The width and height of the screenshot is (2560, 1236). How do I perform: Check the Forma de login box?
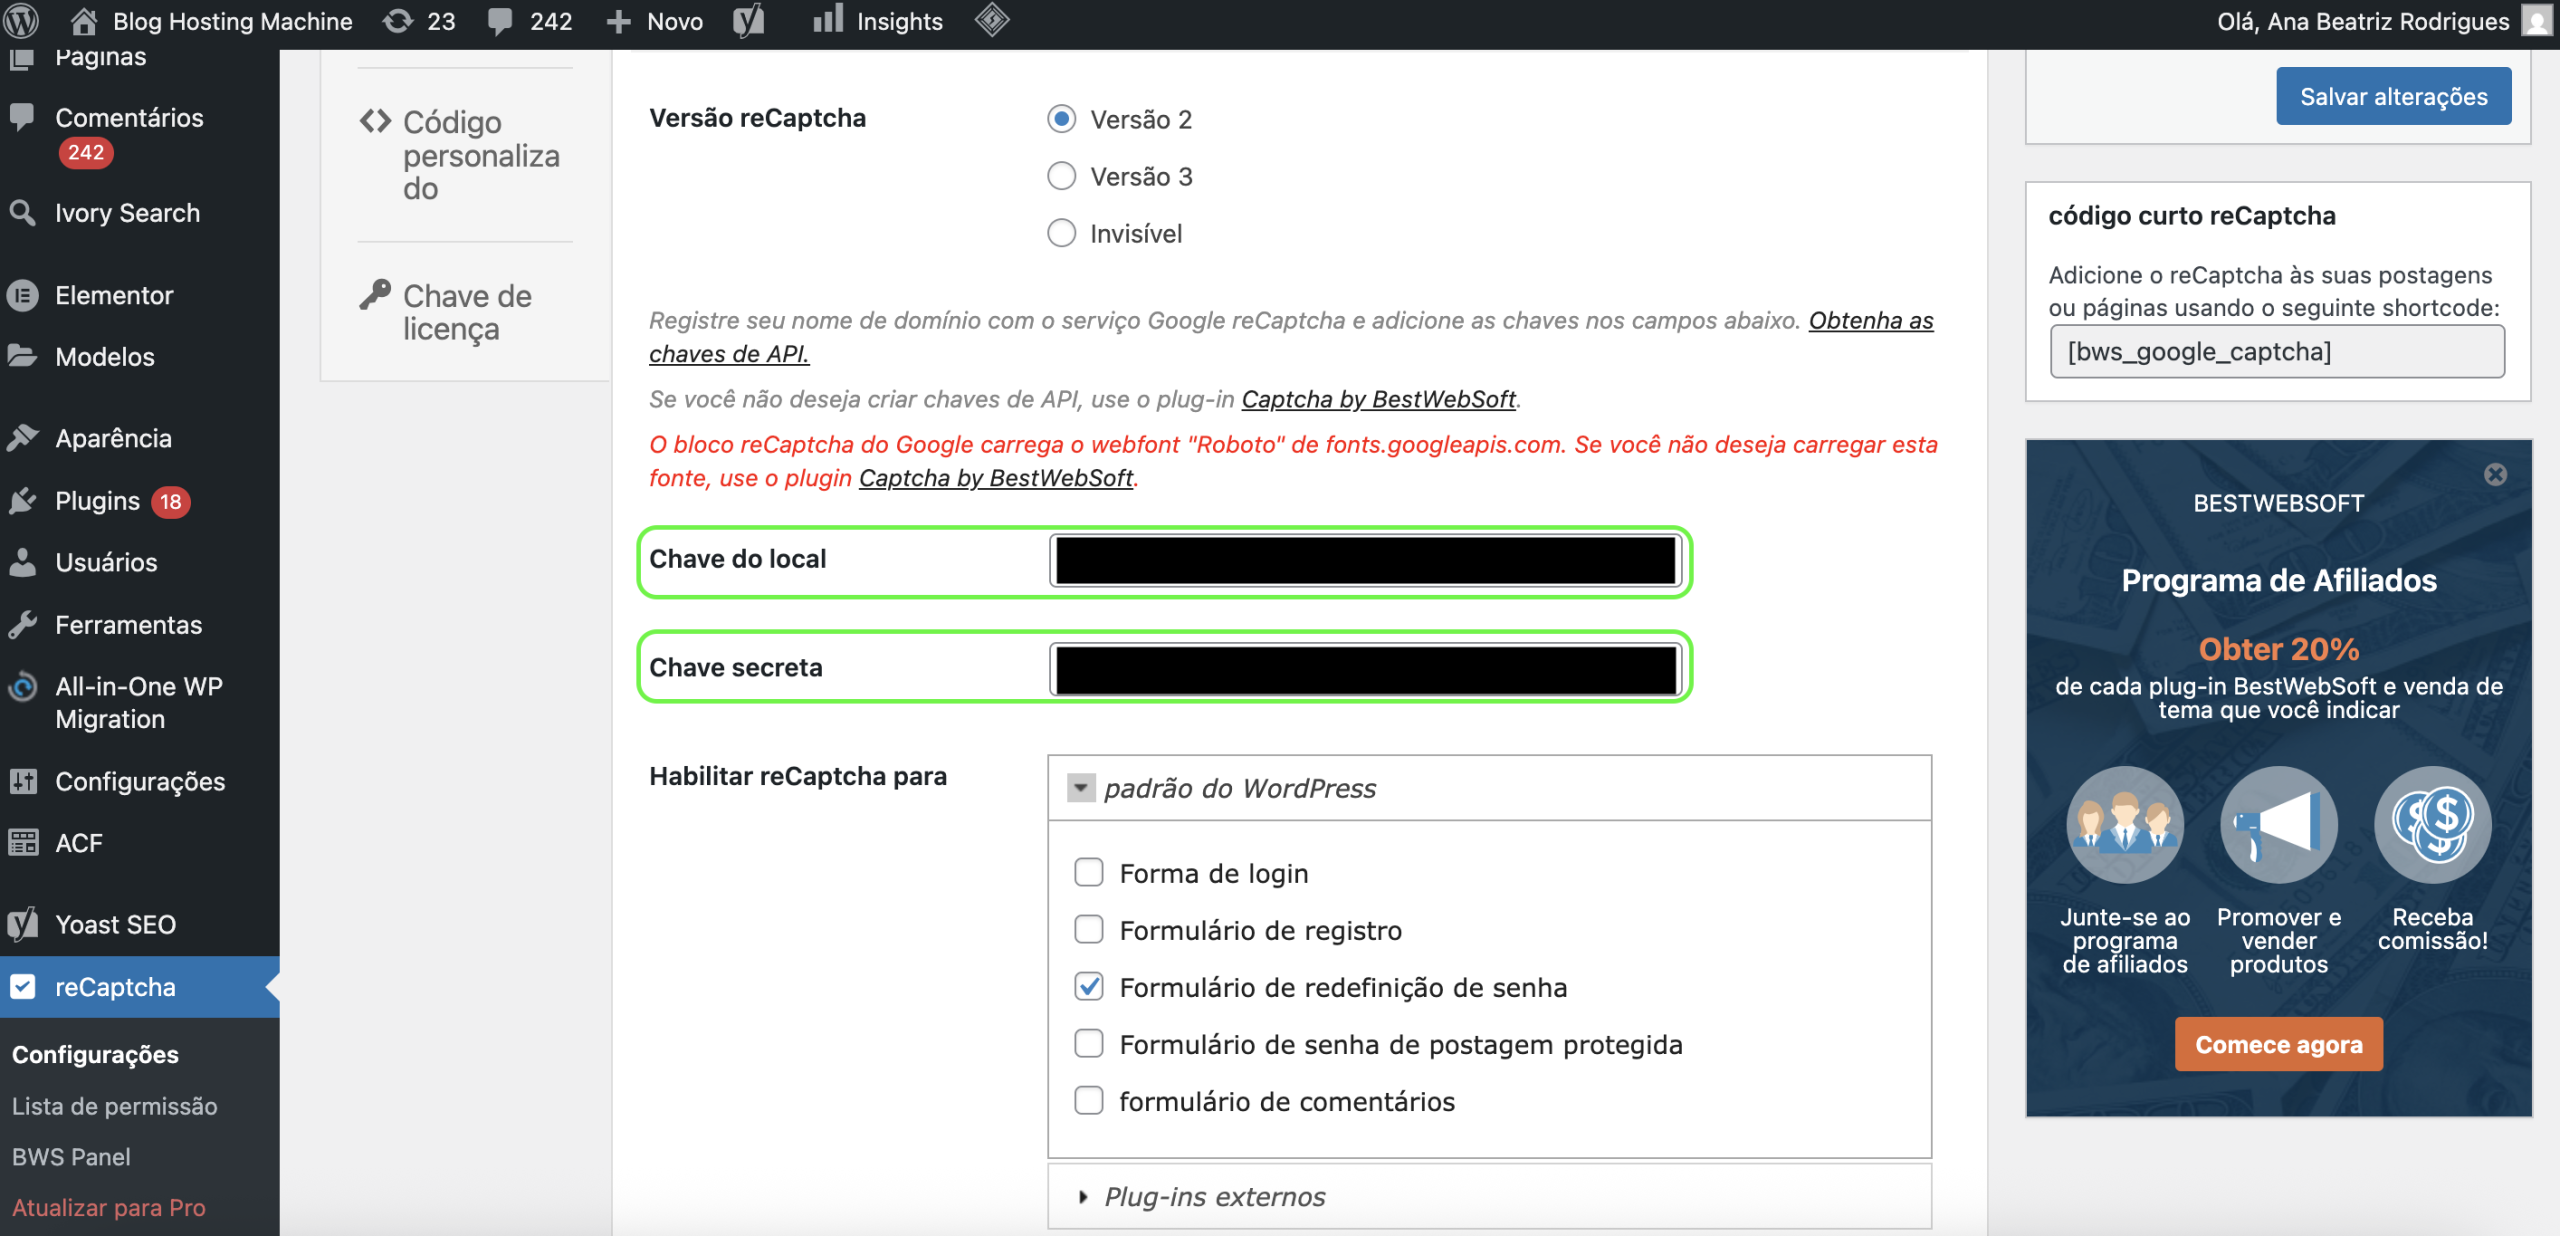pos(1088,872)
